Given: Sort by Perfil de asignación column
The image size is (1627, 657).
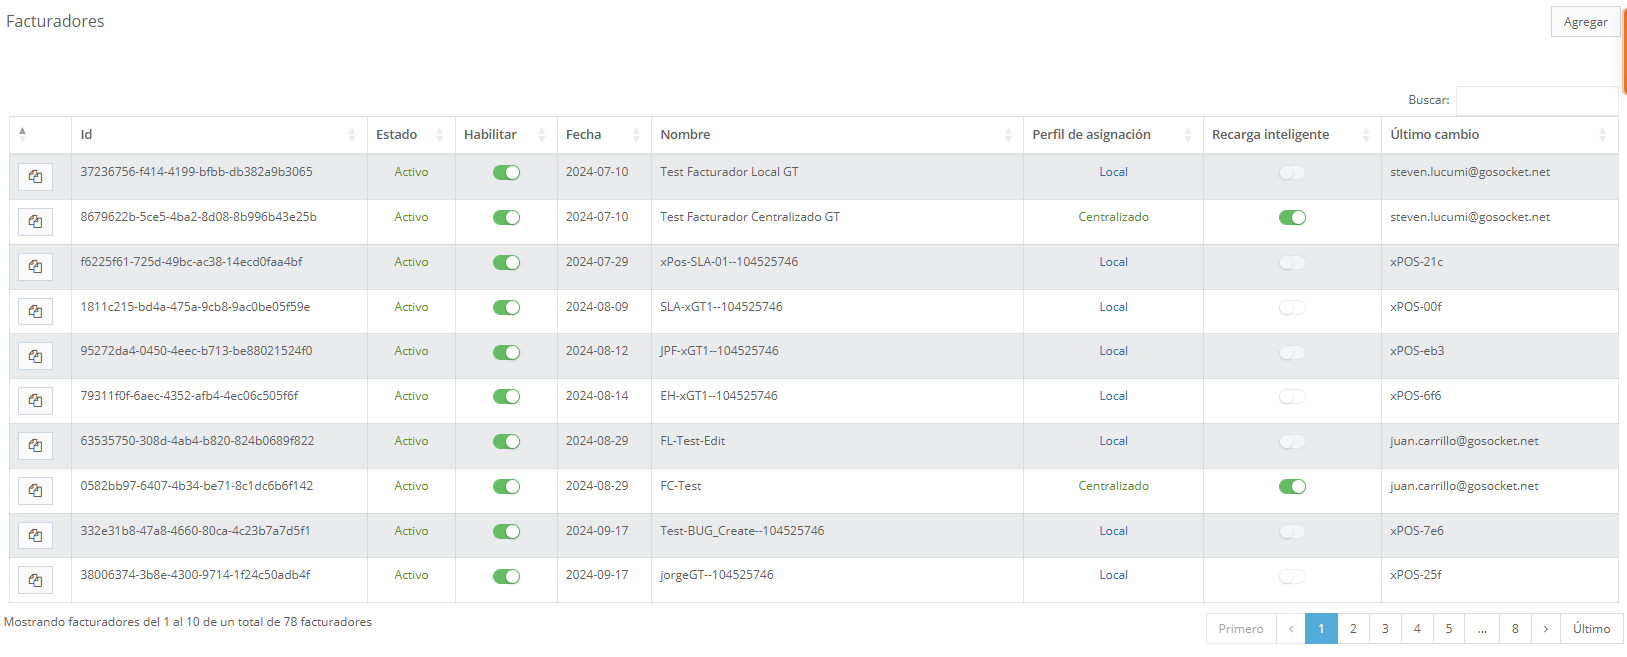Looking at the screenshot, I should 1113,135.
